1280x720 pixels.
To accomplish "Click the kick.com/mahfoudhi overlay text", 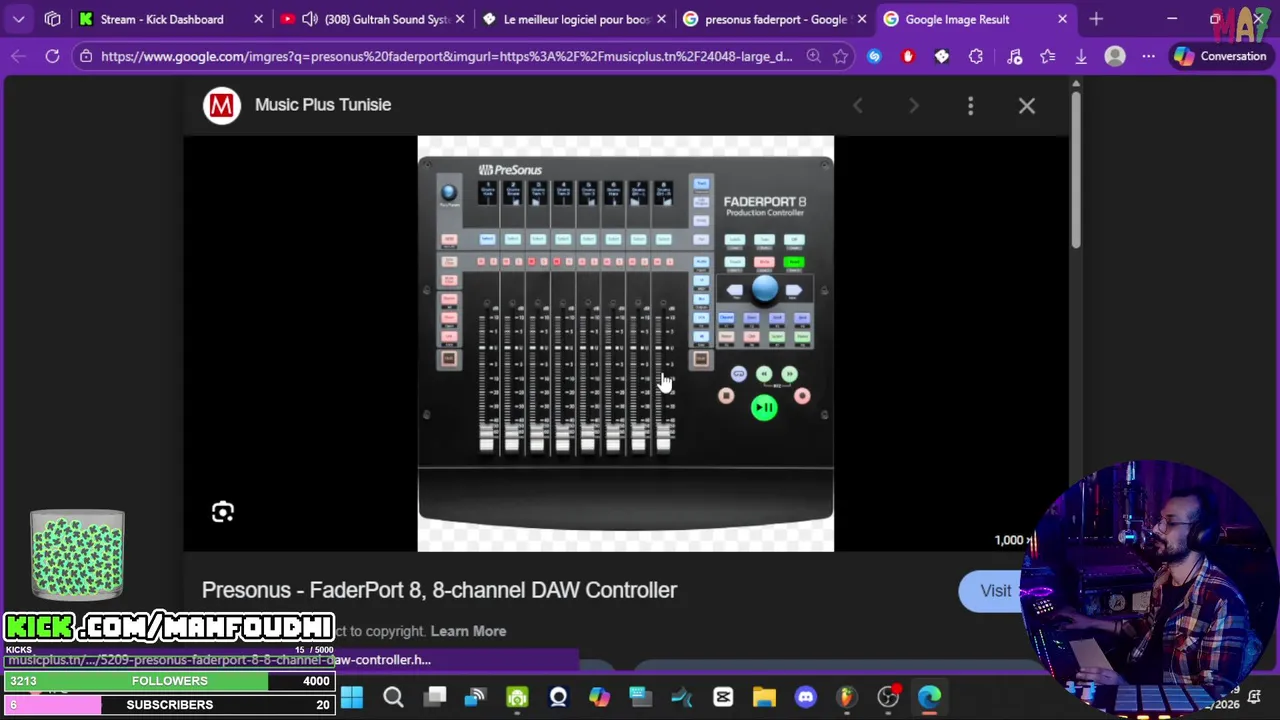I will pyautogui.click(x=169, y=627).
